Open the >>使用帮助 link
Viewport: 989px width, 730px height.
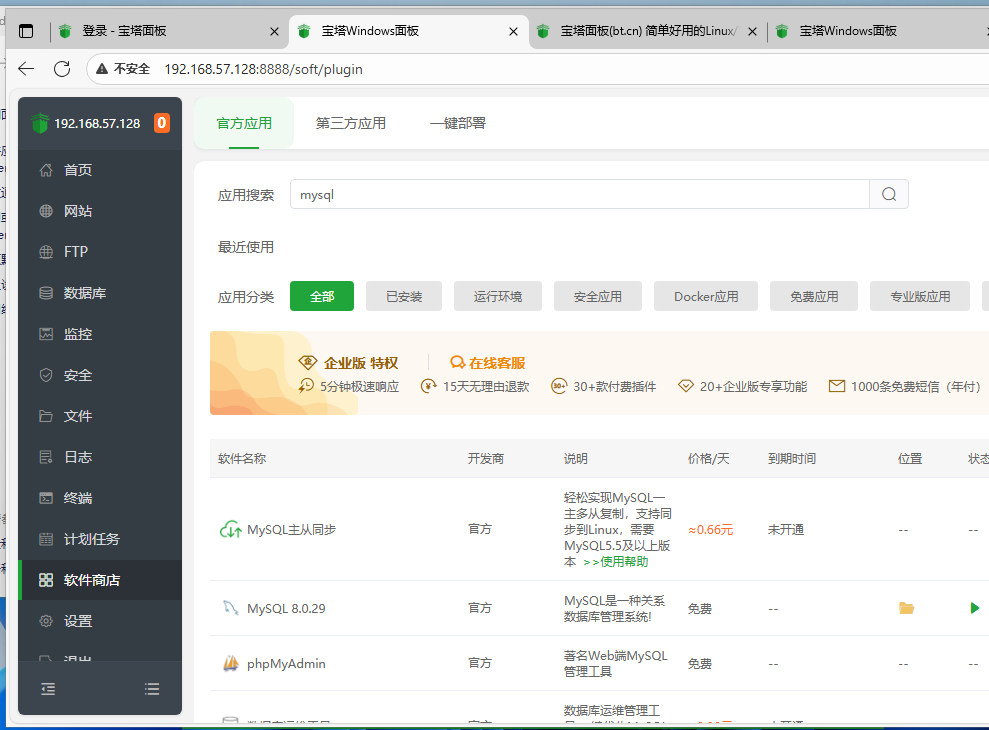616,562
